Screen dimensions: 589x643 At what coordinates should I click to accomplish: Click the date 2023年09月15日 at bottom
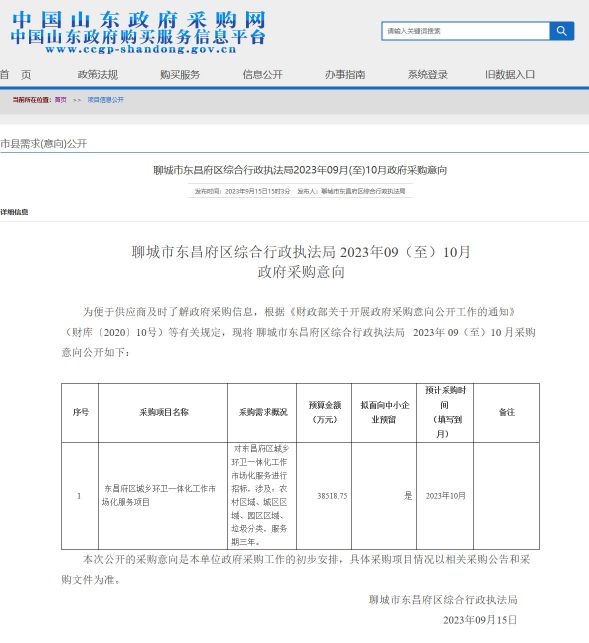point(480,620)
